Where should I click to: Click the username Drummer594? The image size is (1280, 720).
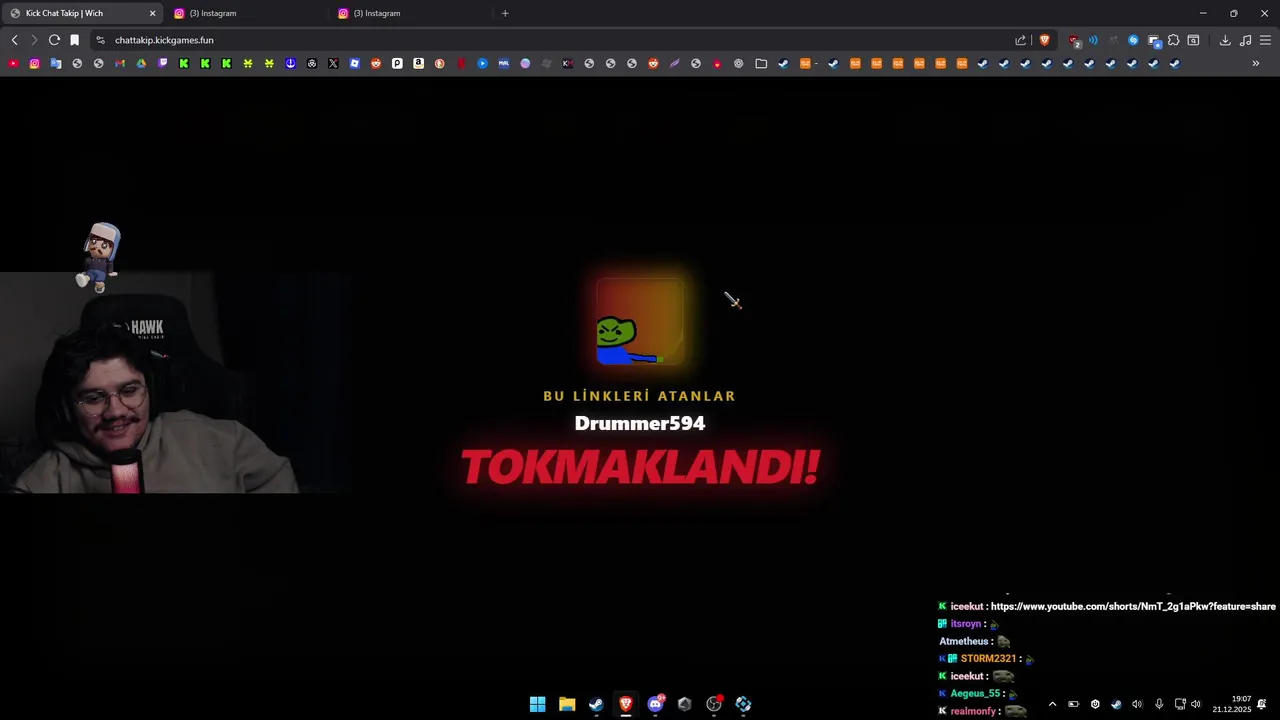pyautogui.click(x=640, y=423)
